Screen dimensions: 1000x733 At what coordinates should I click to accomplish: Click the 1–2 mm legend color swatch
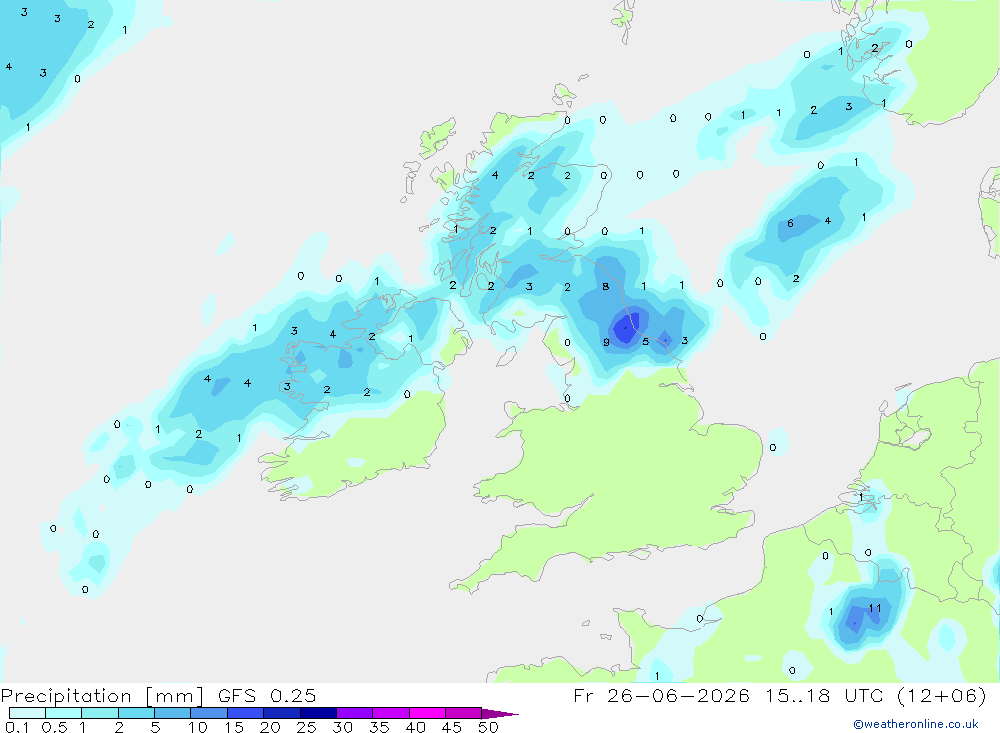pyautogui.click(x=99, y=713)
